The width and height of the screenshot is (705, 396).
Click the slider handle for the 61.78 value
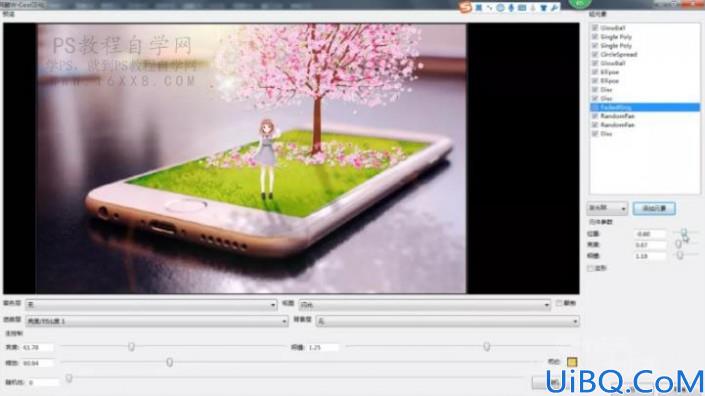(131, 347)
